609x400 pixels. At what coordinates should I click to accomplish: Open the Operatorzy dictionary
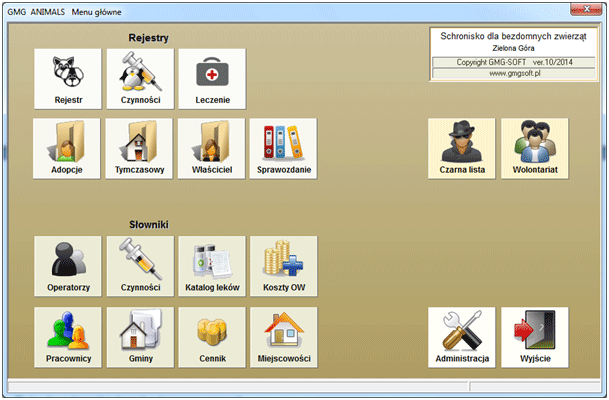[x=68, y=266]
